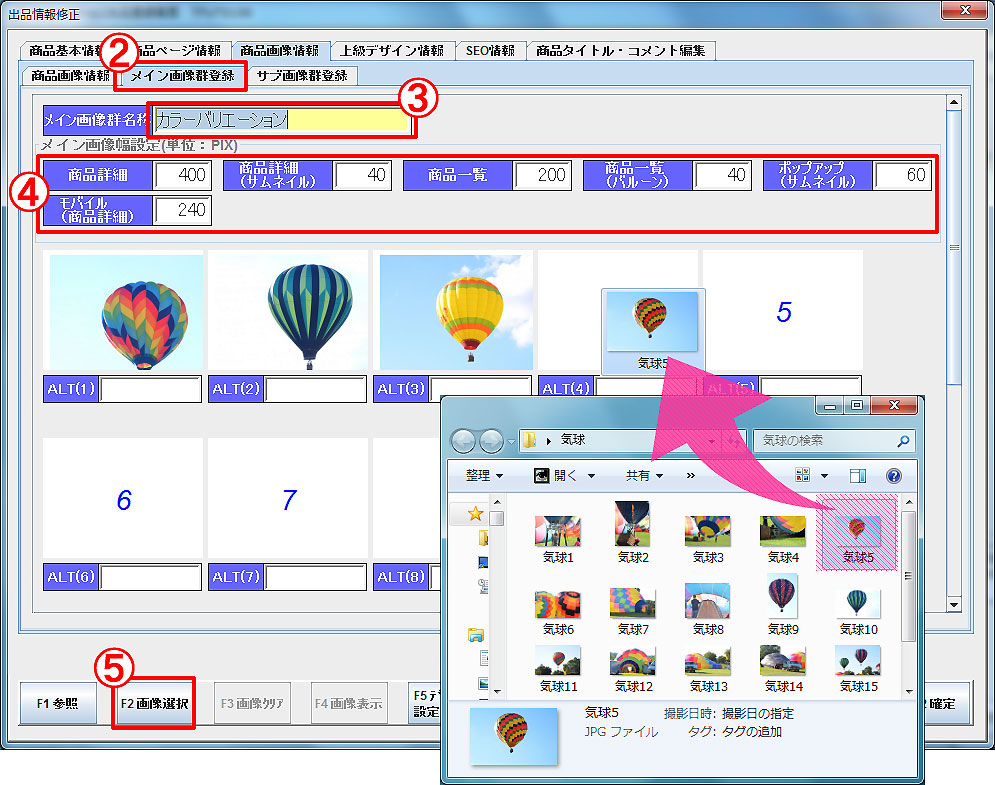Show hidden toolbar items via » chevron

pyautogui.click(x=690, y=476)
